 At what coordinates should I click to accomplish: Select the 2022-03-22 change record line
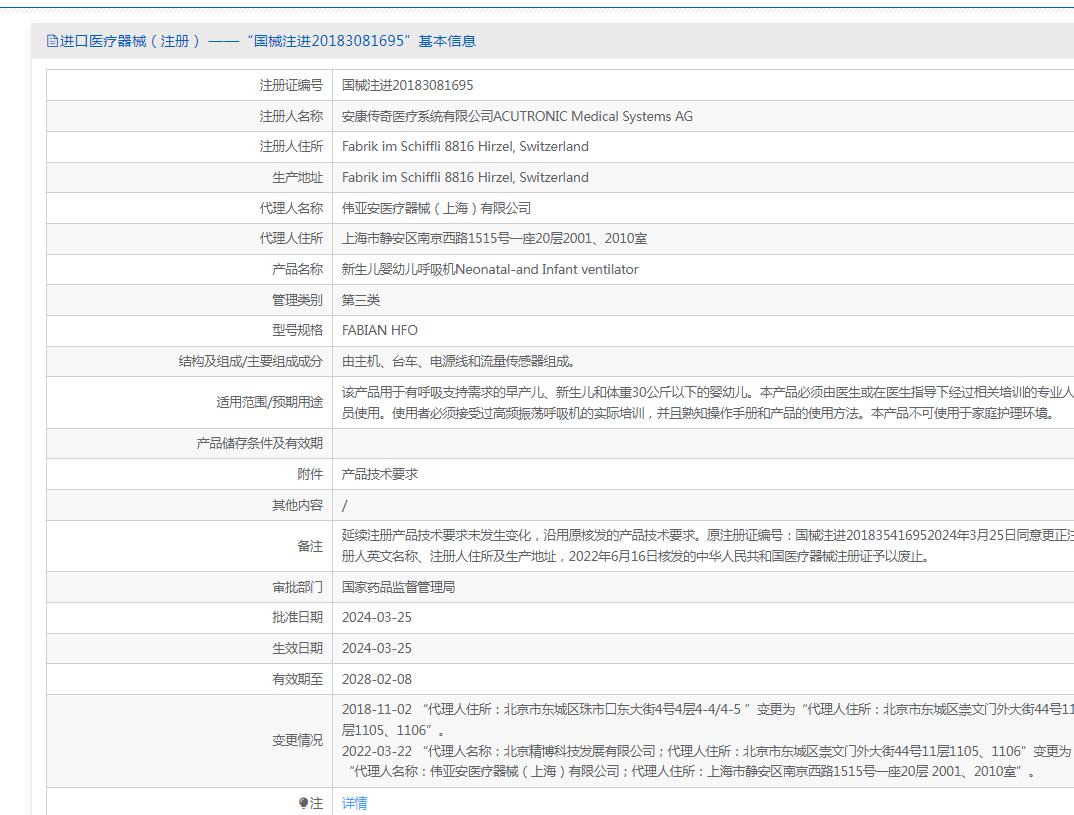(708, 761)
